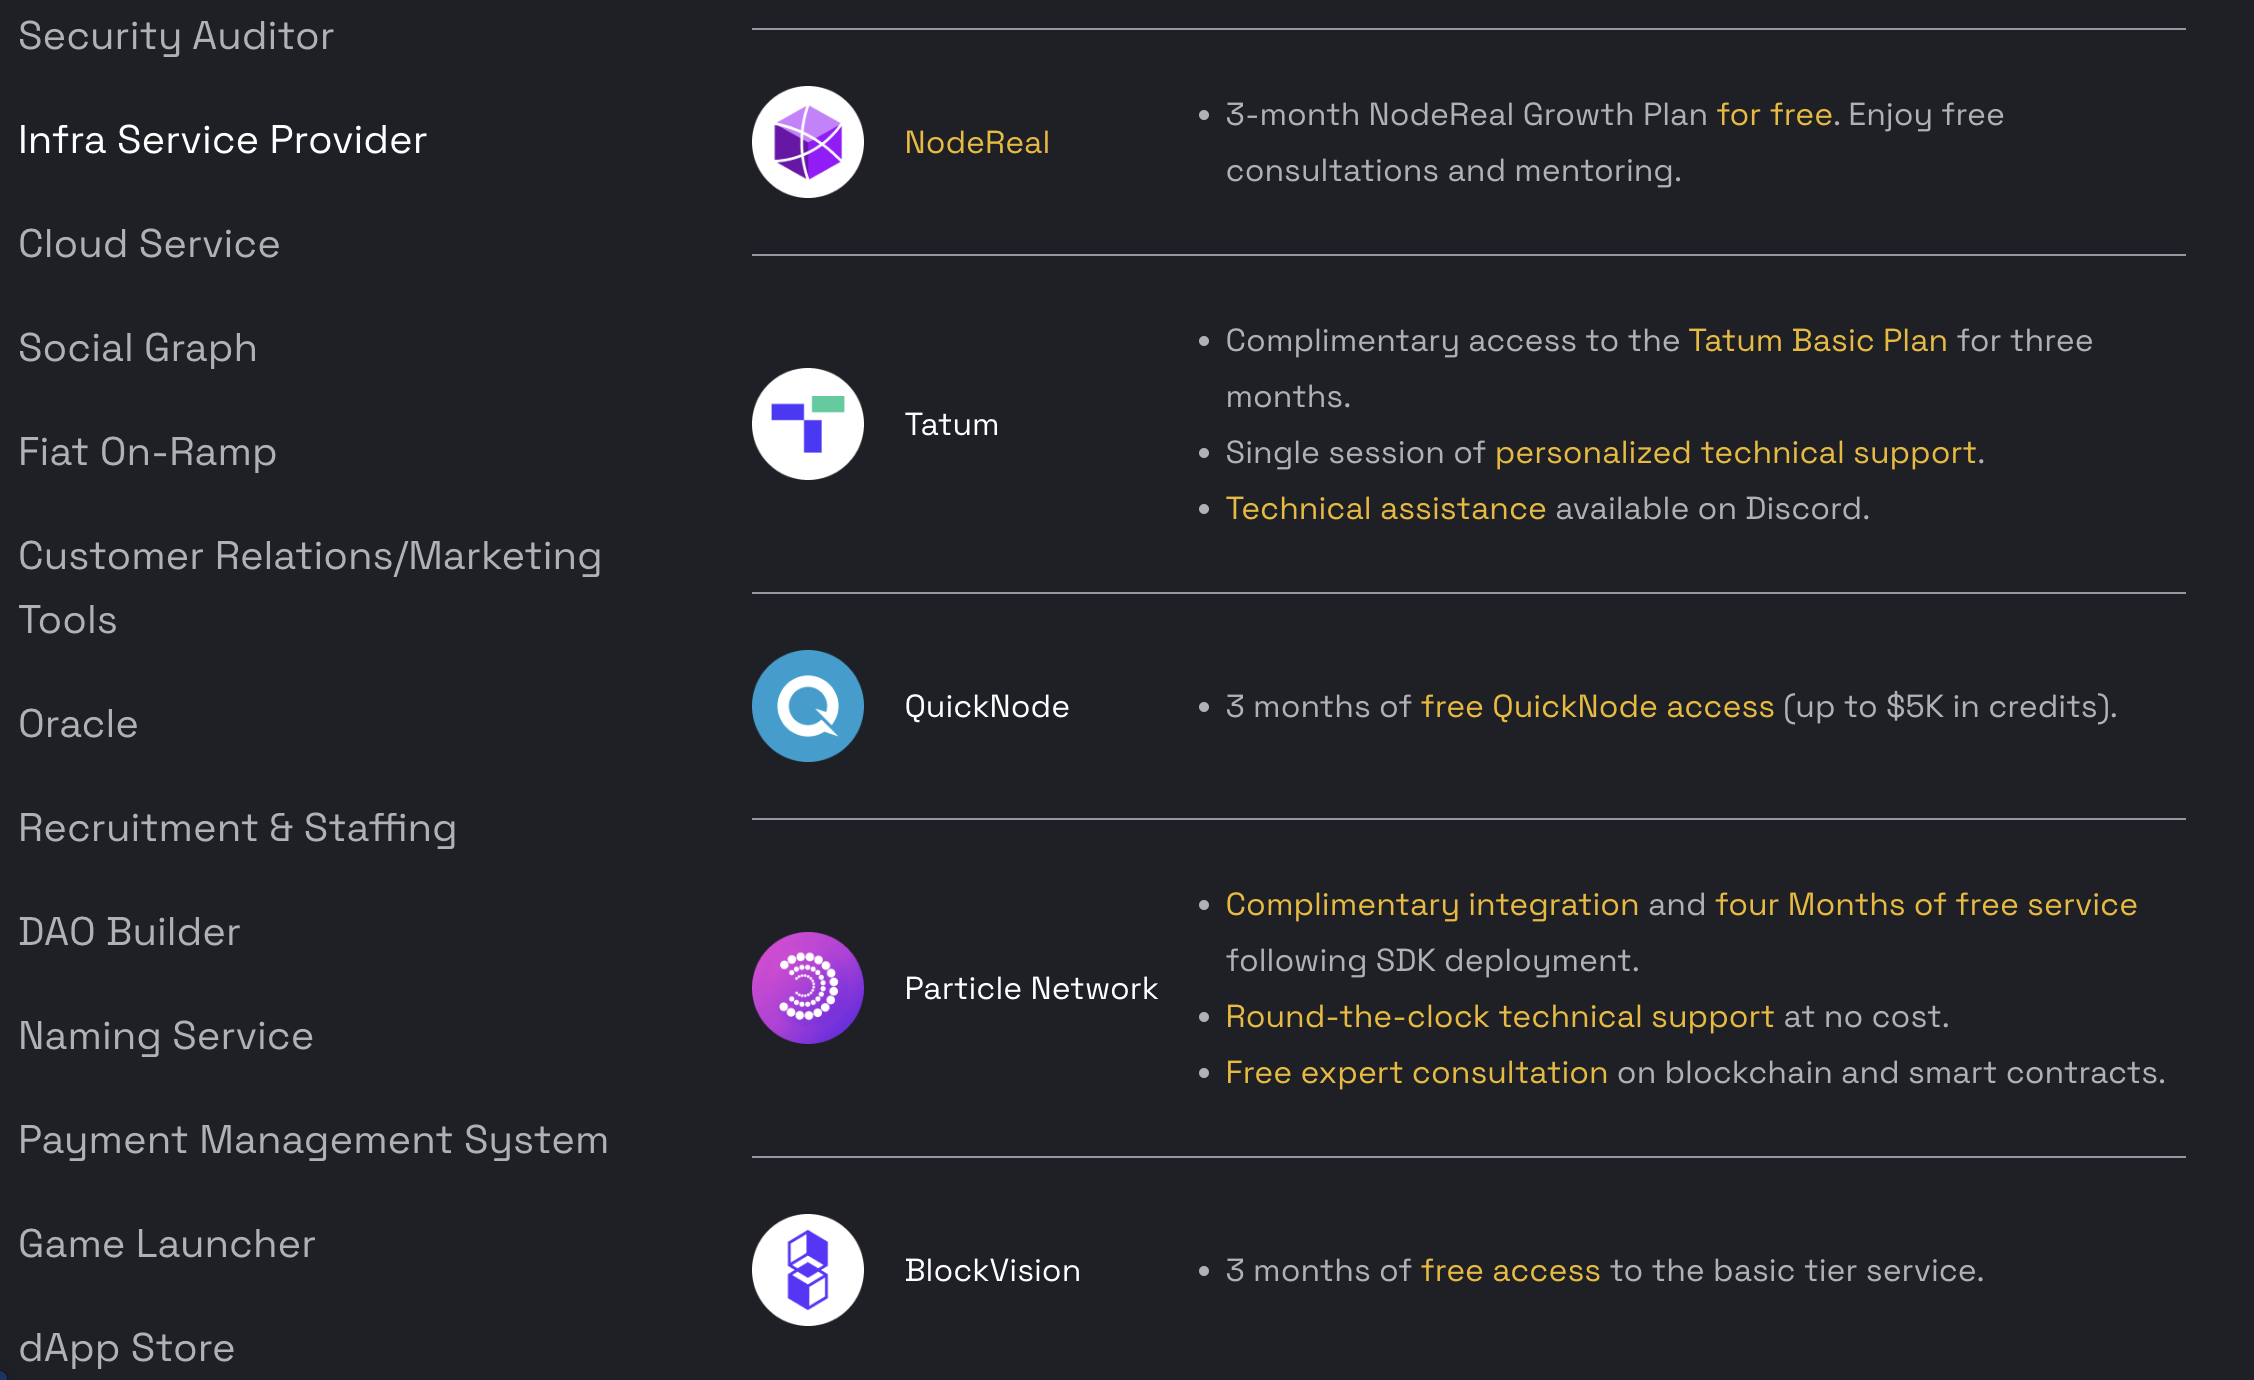Switch to Social Graph category

[138, 348]
